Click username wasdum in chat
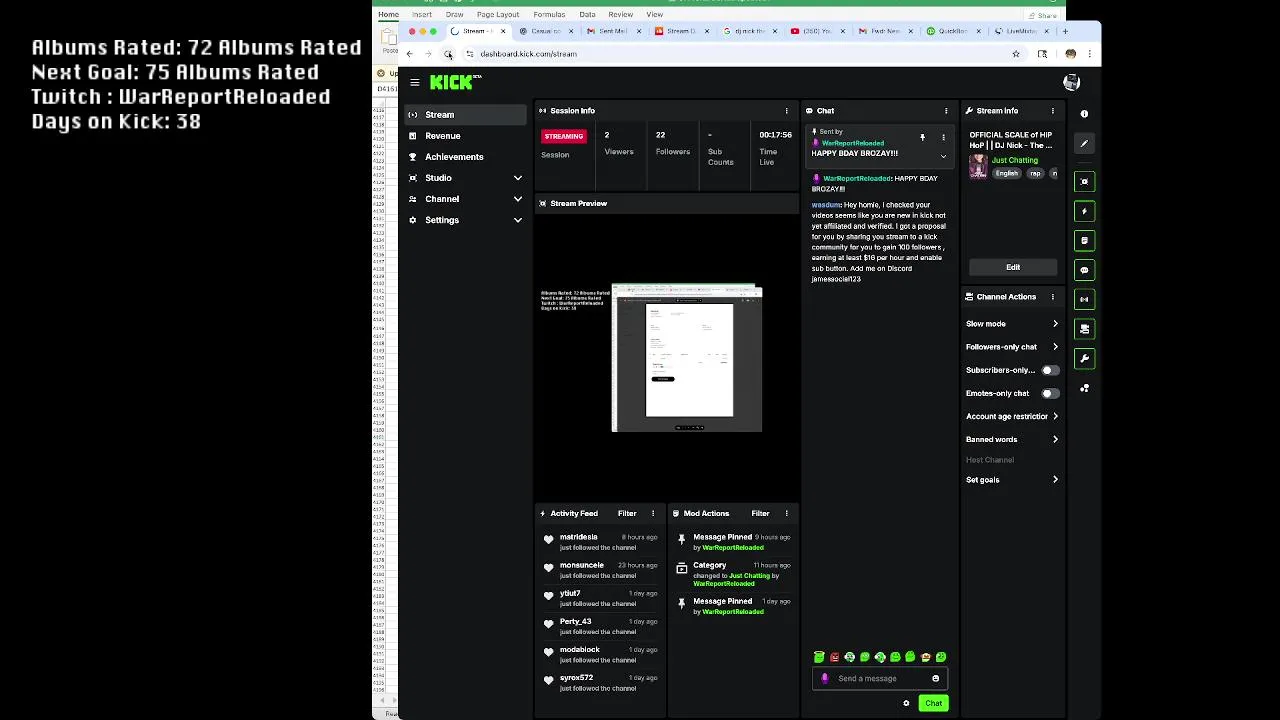1280x720 pixels. pyautogui.click(x=825, y=205)
